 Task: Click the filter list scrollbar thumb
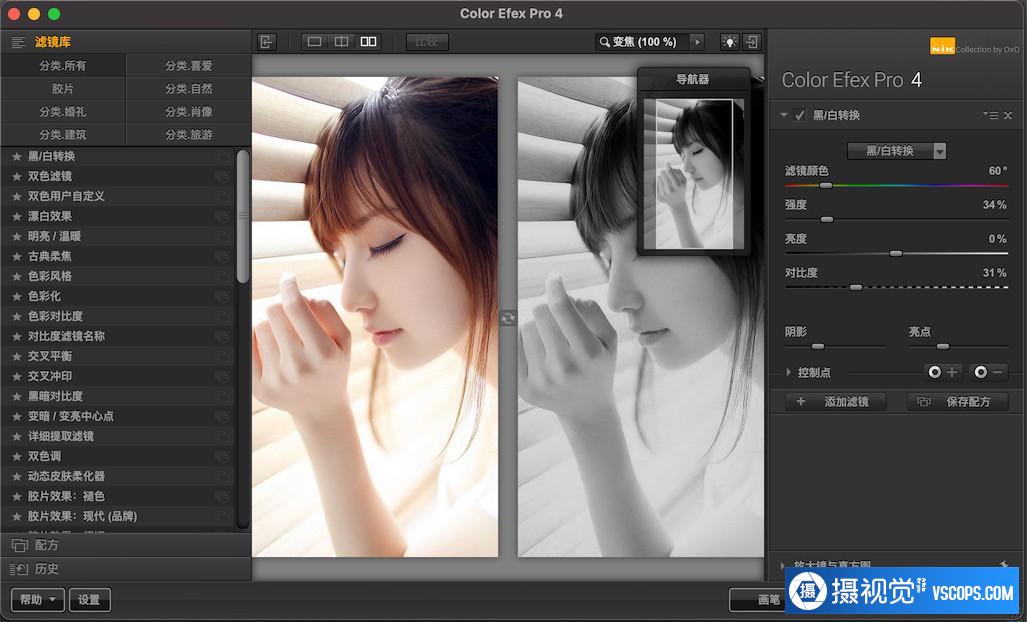click(242, 217)
